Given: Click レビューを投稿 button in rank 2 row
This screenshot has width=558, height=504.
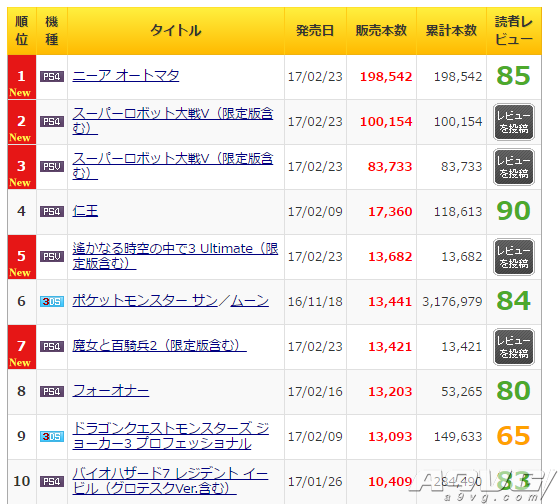Looking at the screenshot, I should click(514, 122).
